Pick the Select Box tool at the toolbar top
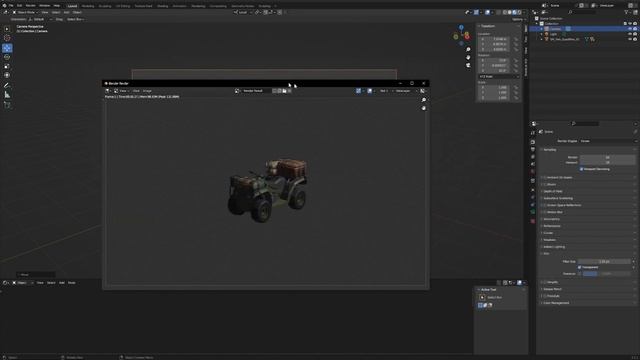640x360 pixels. [x=7, y=29]
